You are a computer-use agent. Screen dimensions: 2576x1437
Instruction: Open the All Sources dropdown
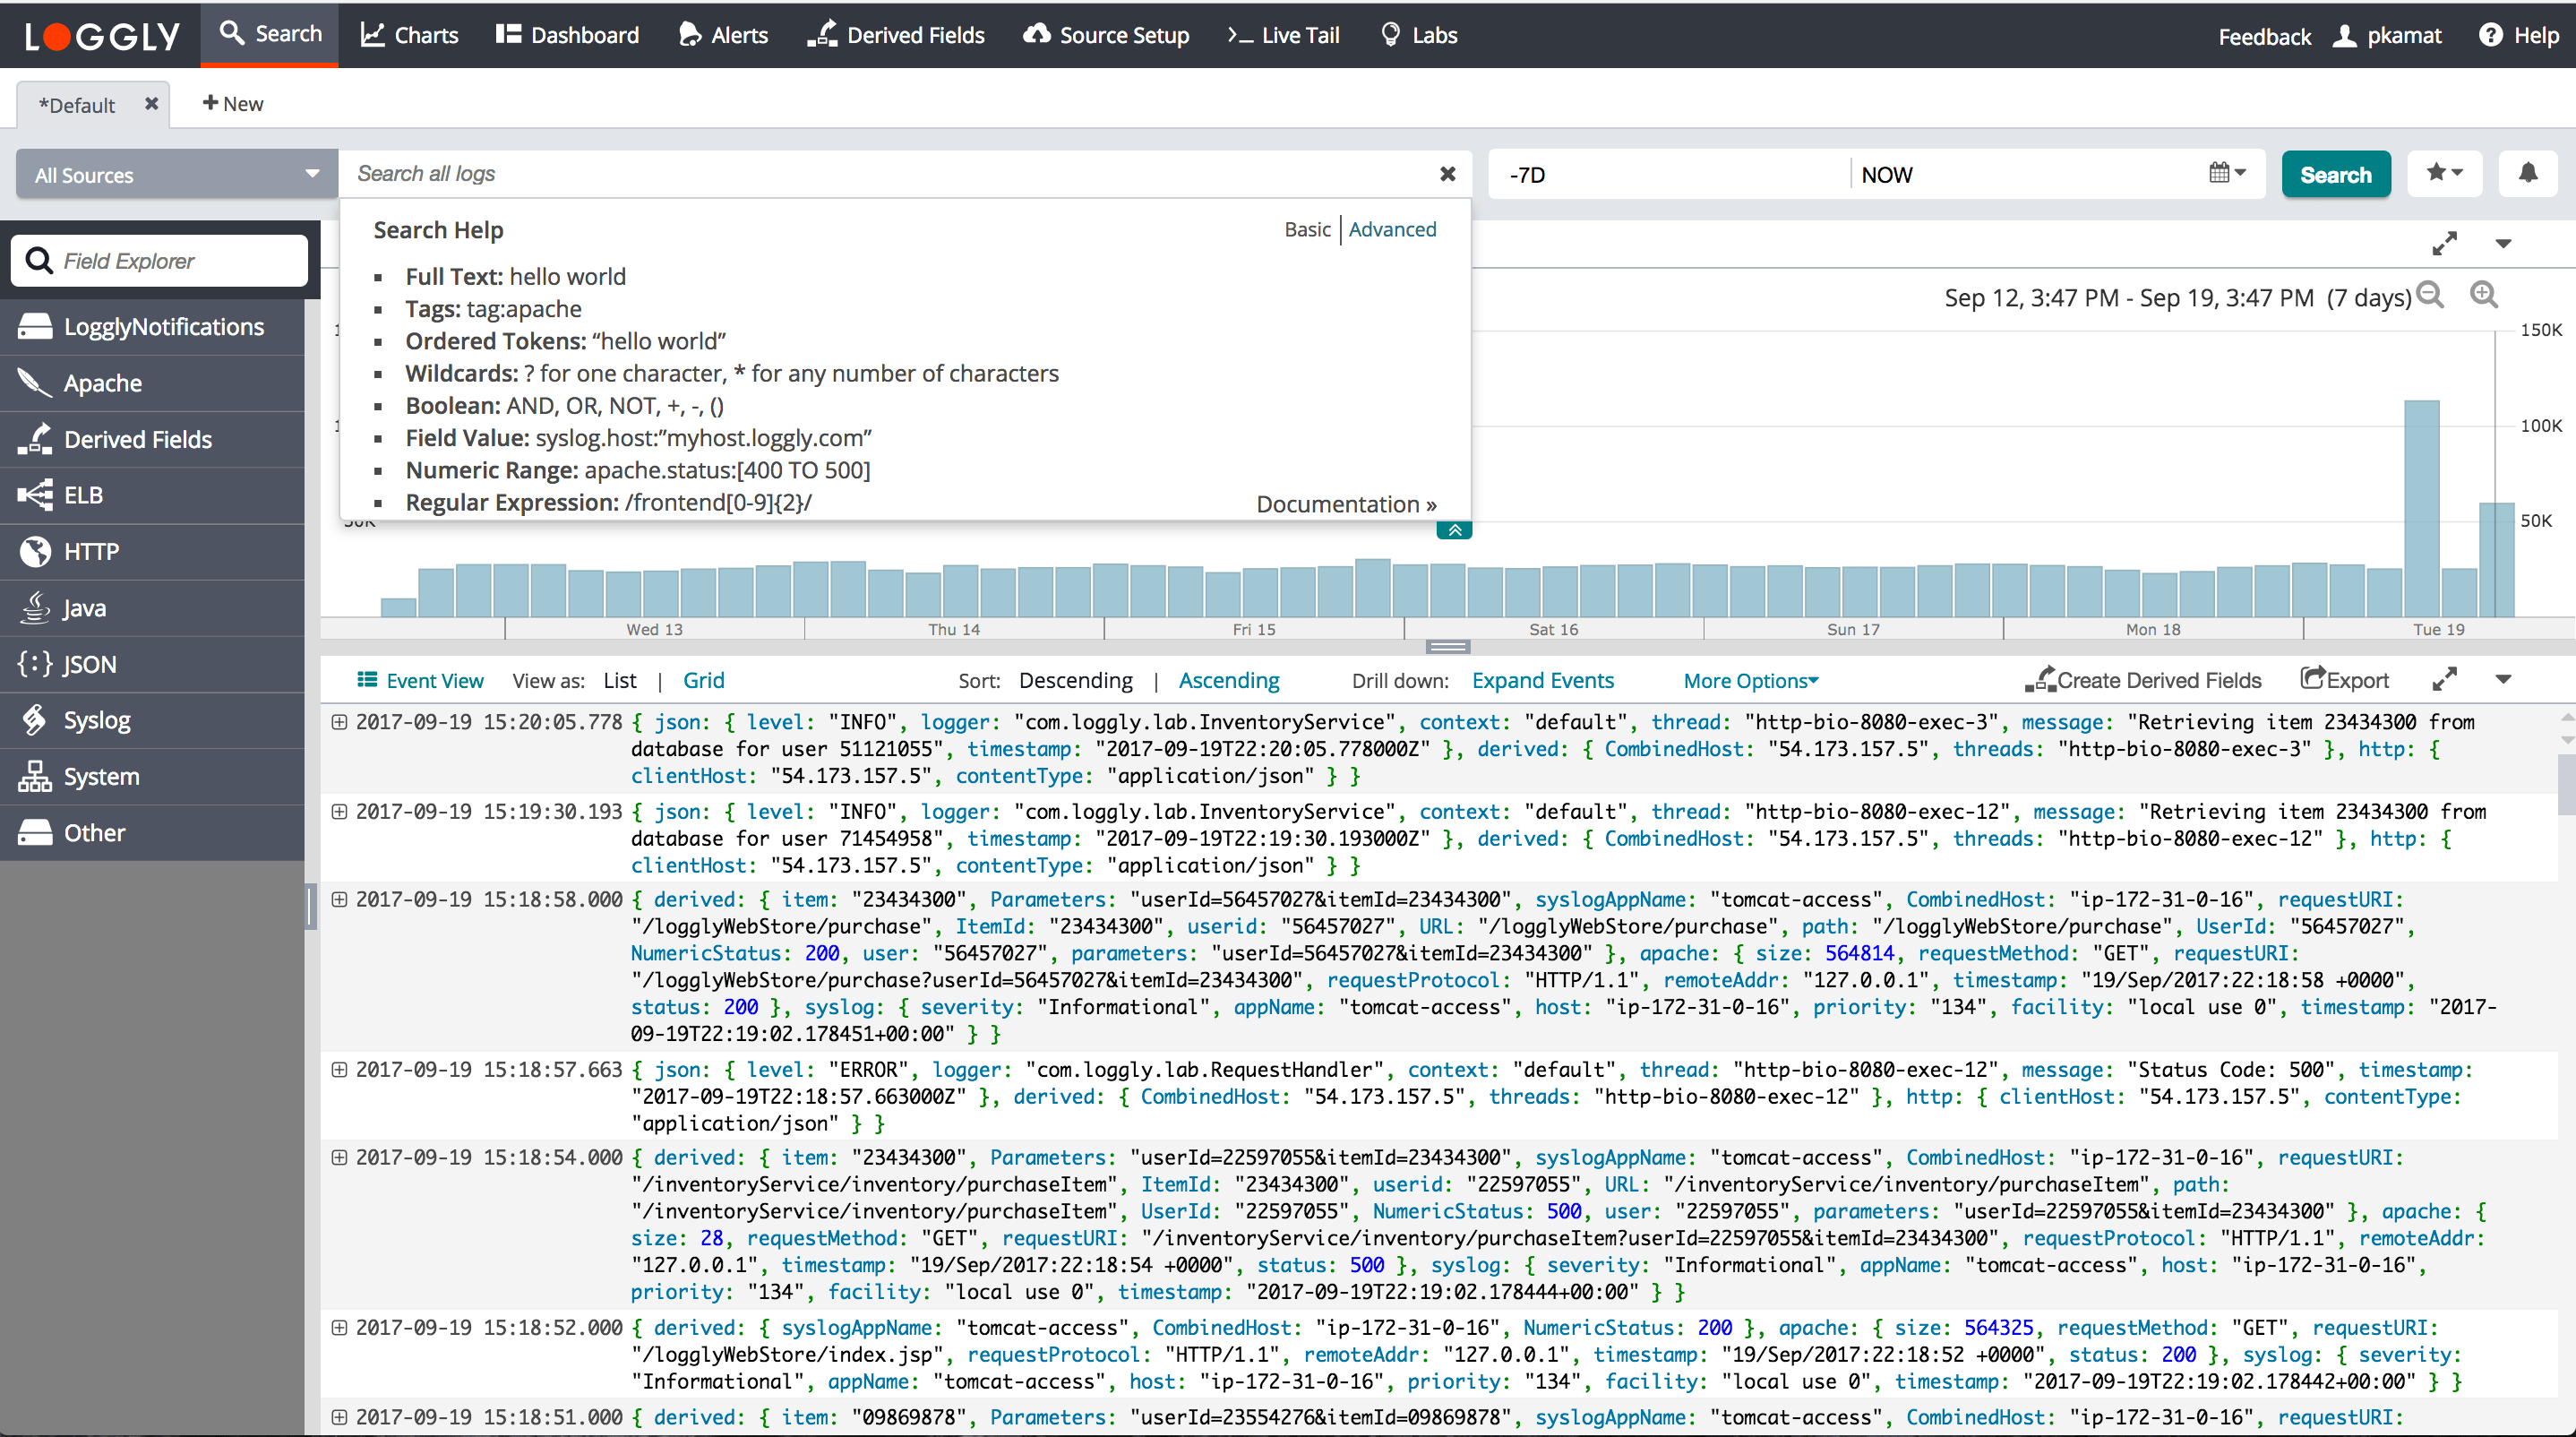[174, 173]
